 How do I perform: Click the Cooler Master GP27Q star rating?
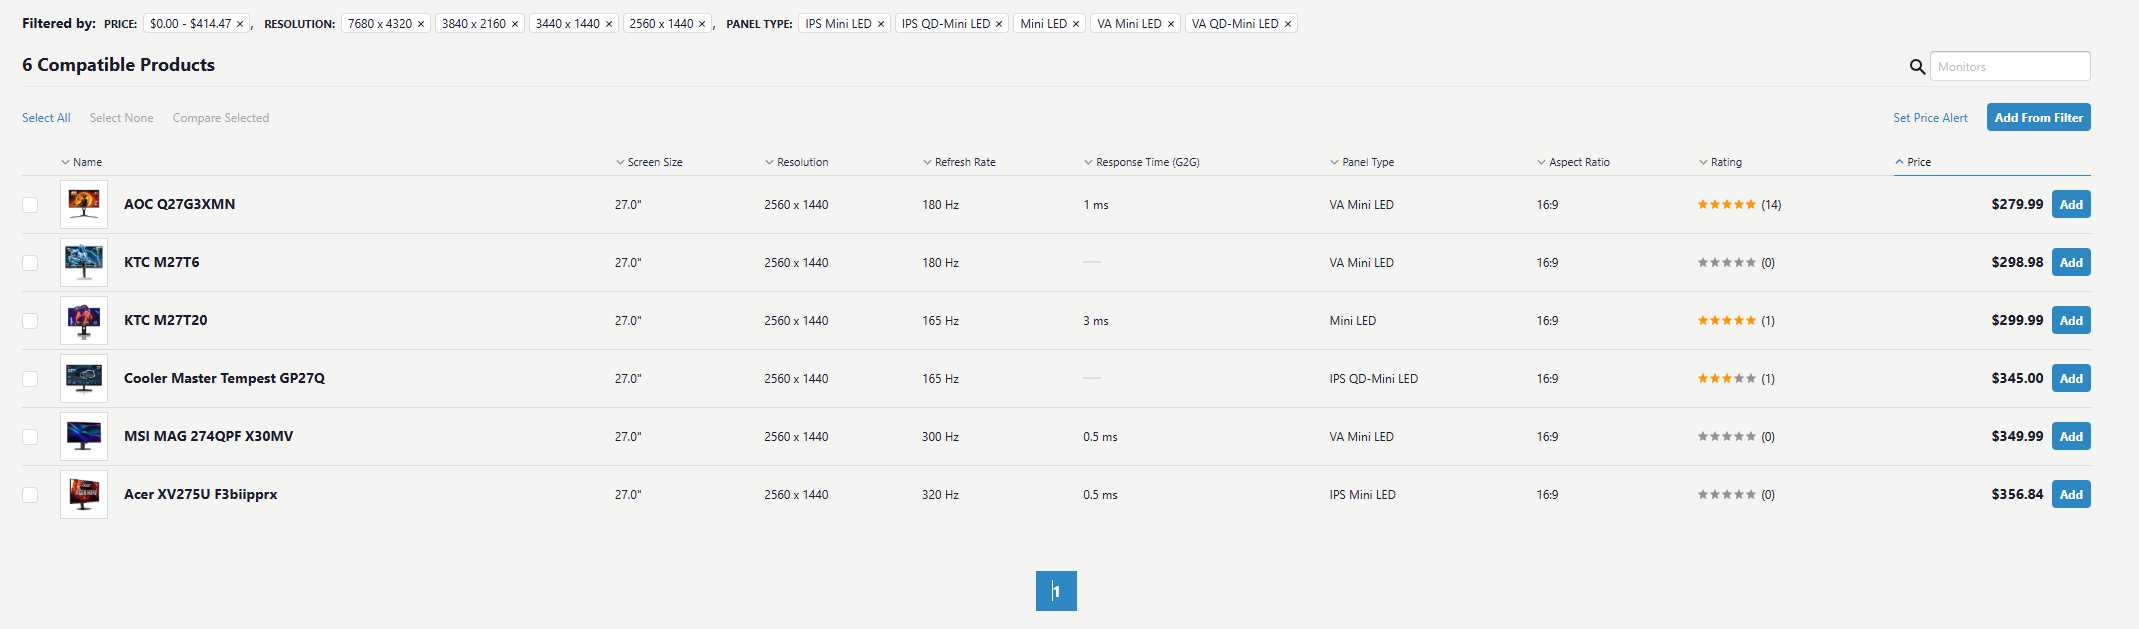click(1726, 379)
